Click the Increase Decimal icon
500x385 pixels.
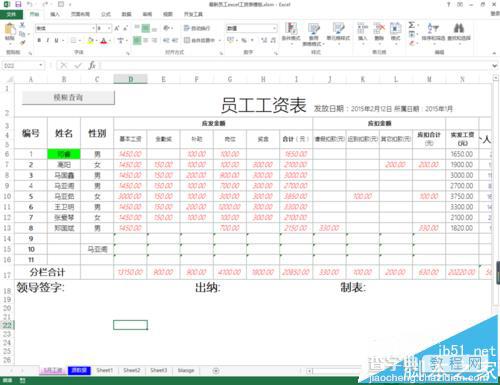click(x=264, y=40)
